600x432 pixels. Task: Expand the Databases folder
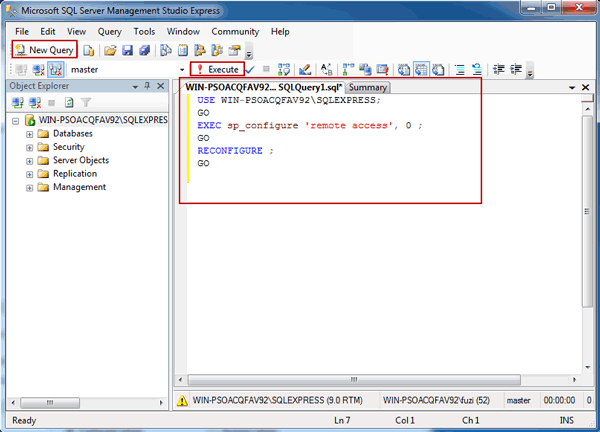pos(29,134)
